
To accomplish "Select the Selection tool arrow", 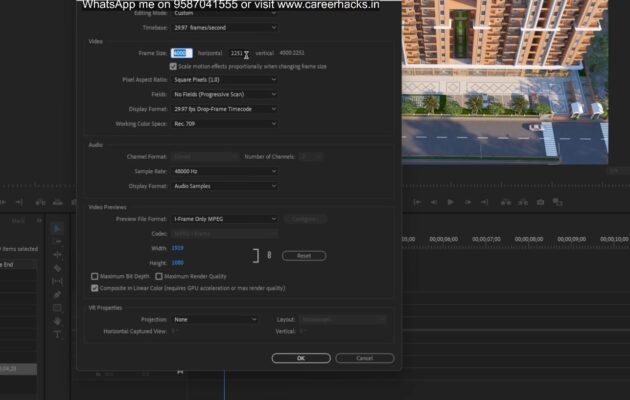I will coord(57,229).
